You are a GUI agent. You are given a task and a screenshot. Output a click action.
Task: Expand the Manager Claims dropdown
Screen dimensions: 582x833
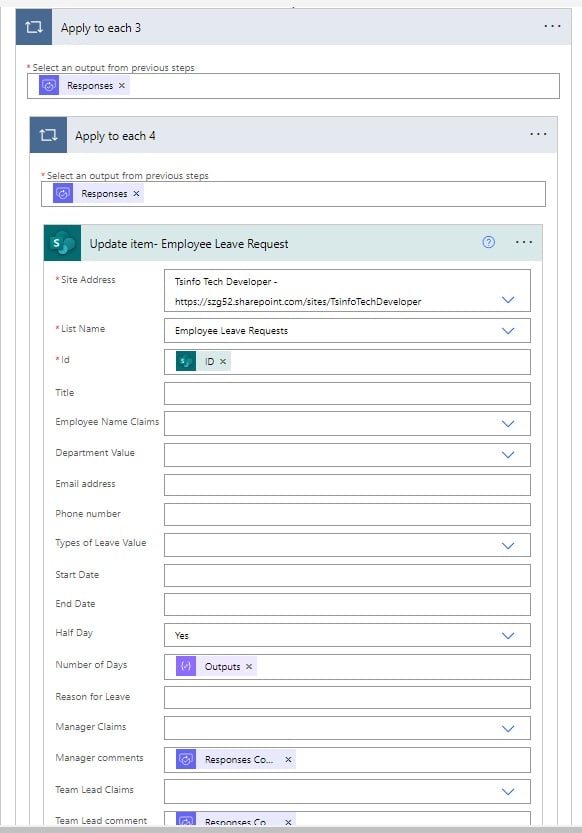(508, 728)
